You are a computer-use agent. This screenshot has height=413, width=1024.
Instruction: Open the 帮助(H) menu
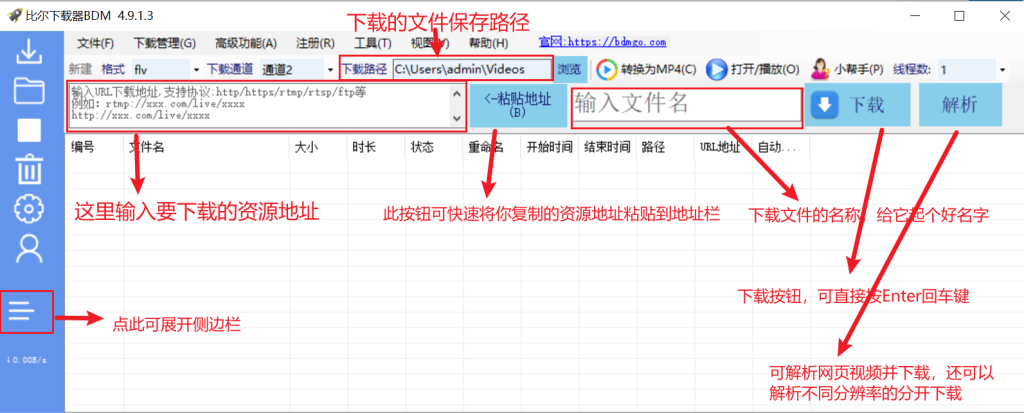pos(489,43)
